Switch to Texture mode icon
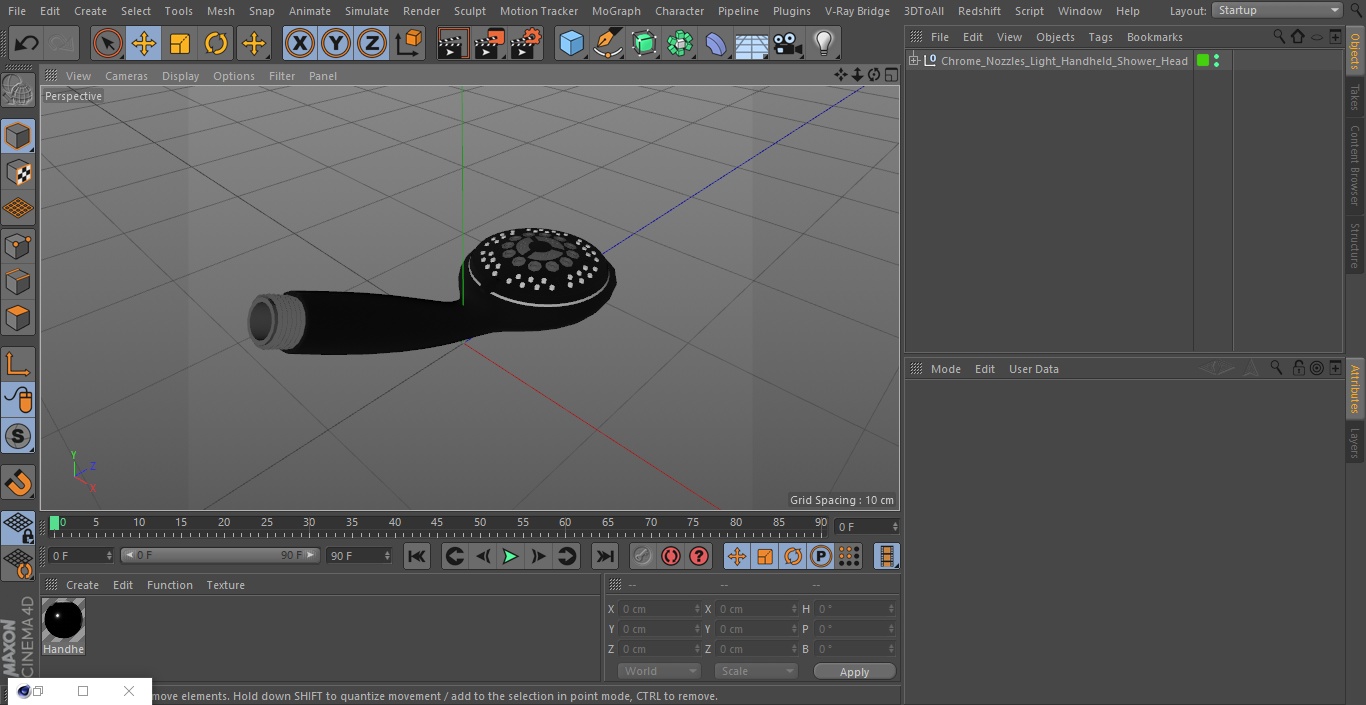This screenshot has height=705, width=1366. (18, 172)
